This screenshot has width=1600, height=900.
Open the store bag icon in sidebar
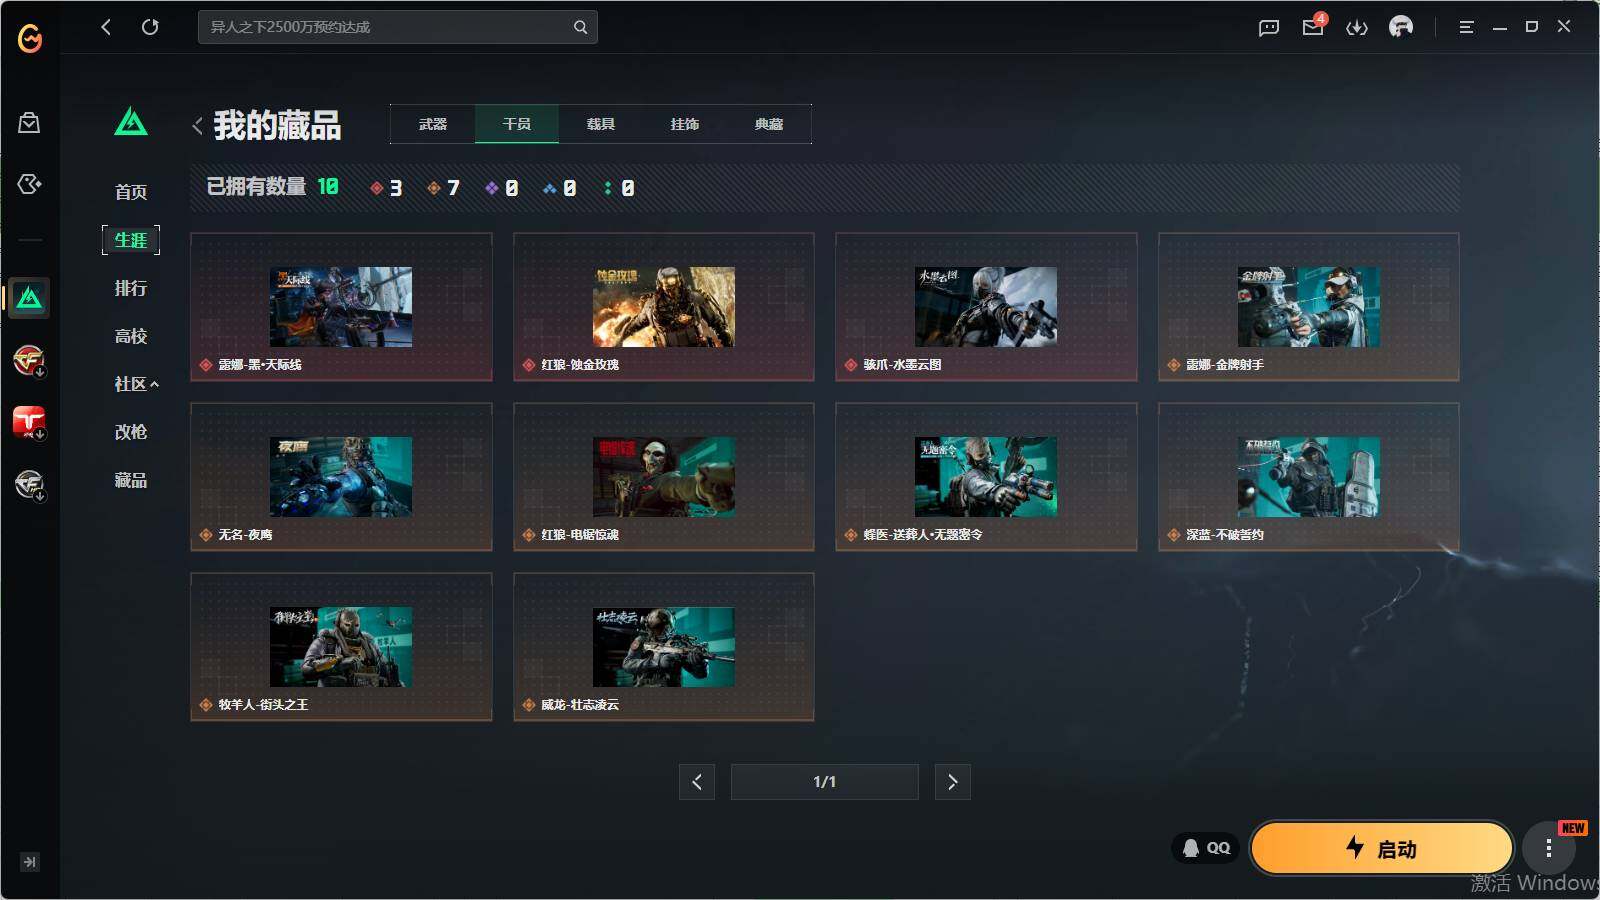click(29, 122)
